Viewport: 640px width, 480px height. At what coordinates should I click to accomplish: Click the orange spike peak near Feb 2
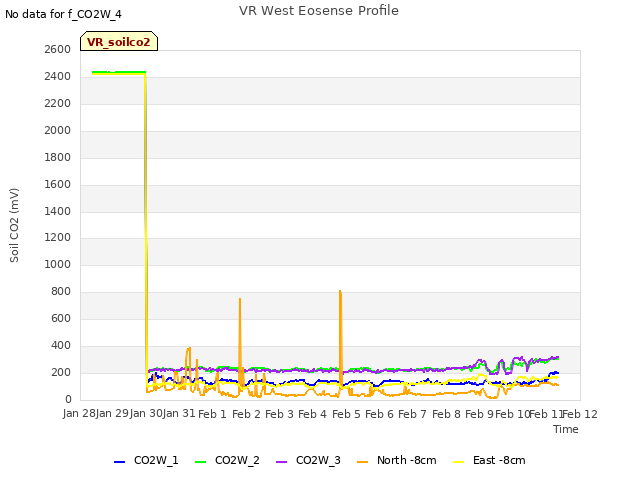click(240, 299)
